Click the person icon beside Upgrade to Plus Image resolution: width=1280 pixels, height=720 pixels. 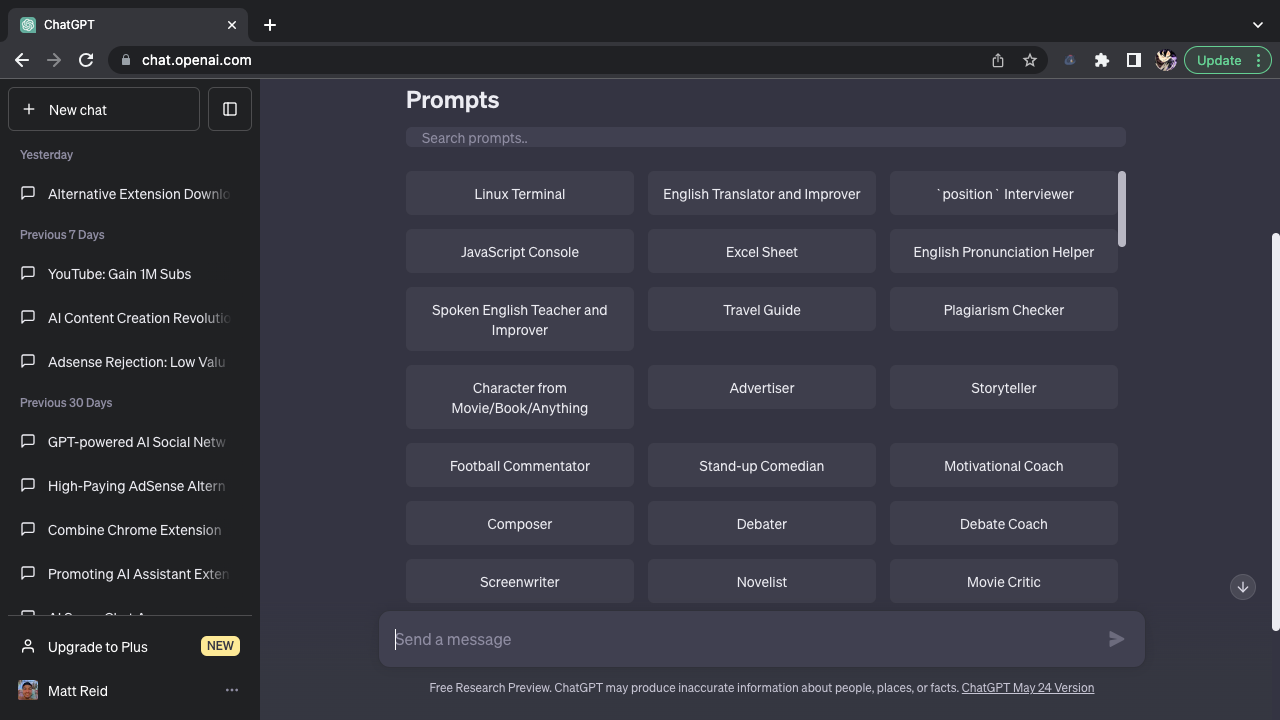point(28,646)
